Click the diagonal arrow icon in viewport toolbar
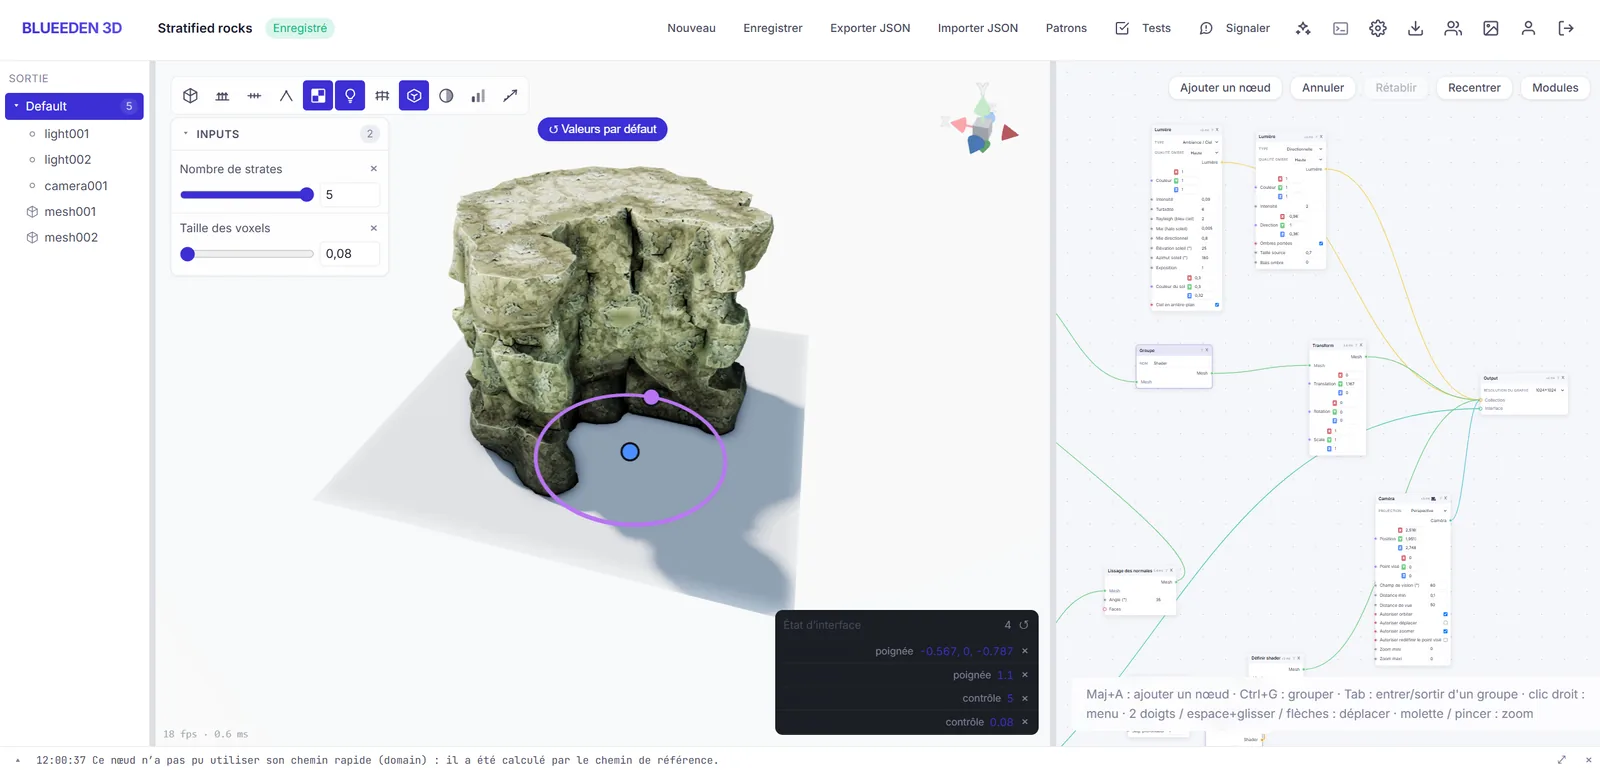1600x770 pixels. click(510, 96)
